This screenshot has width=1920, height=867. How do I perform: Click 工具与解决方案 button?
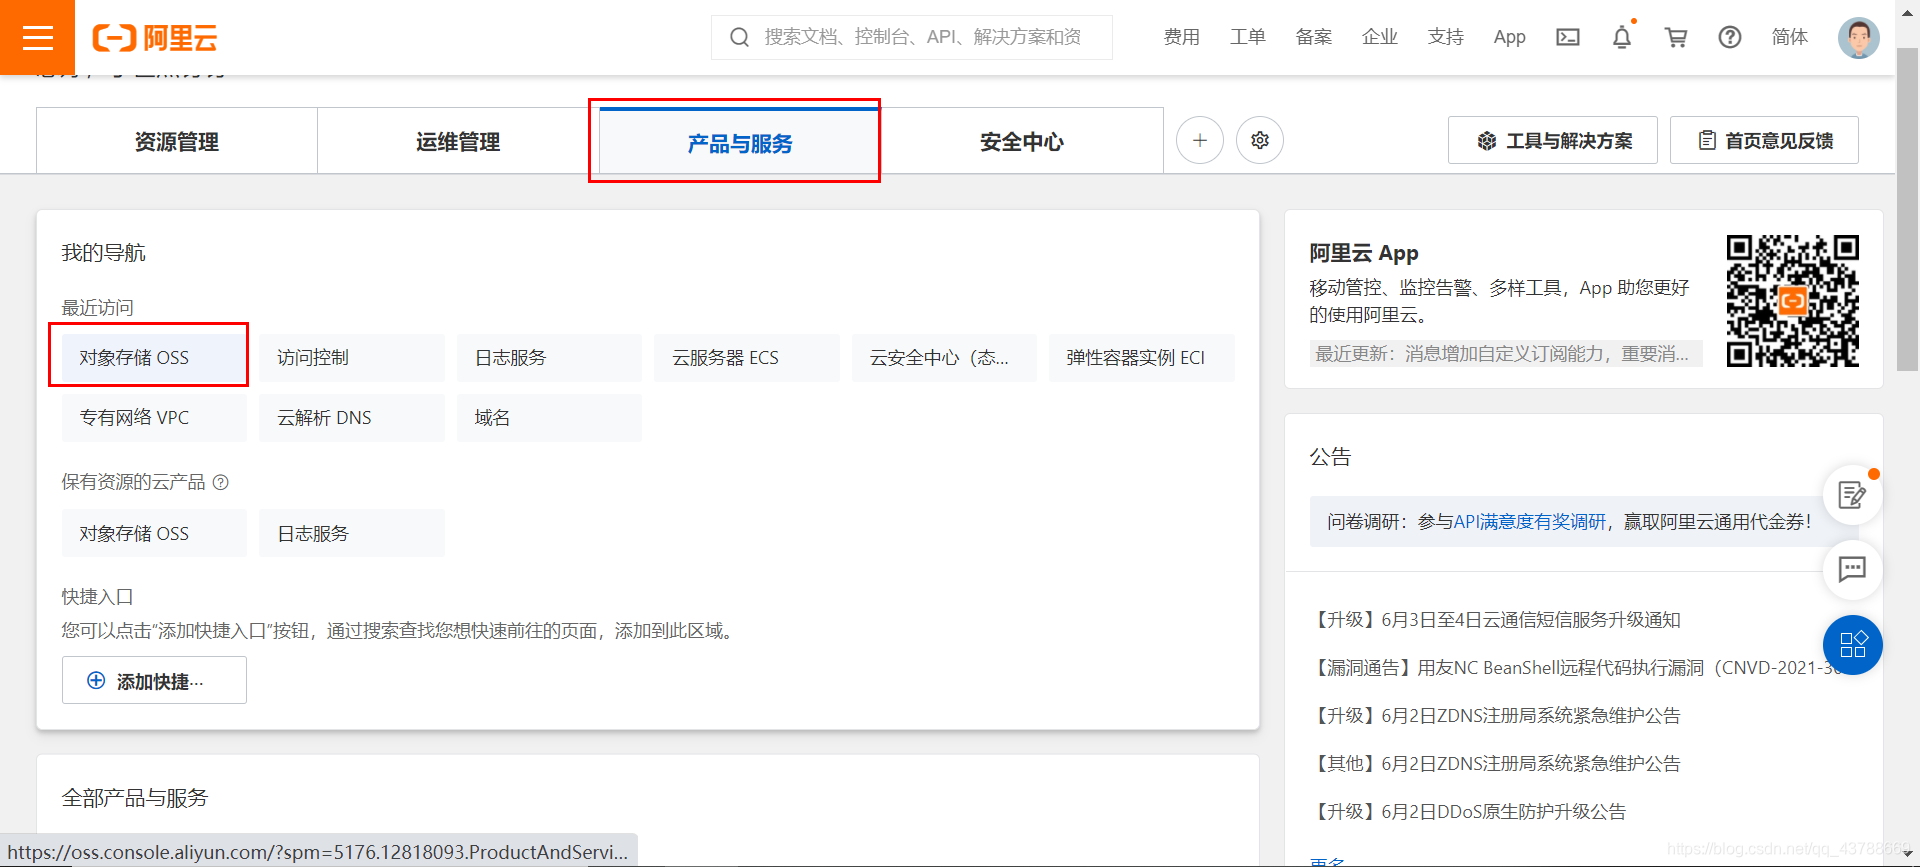pos(1553,140)
